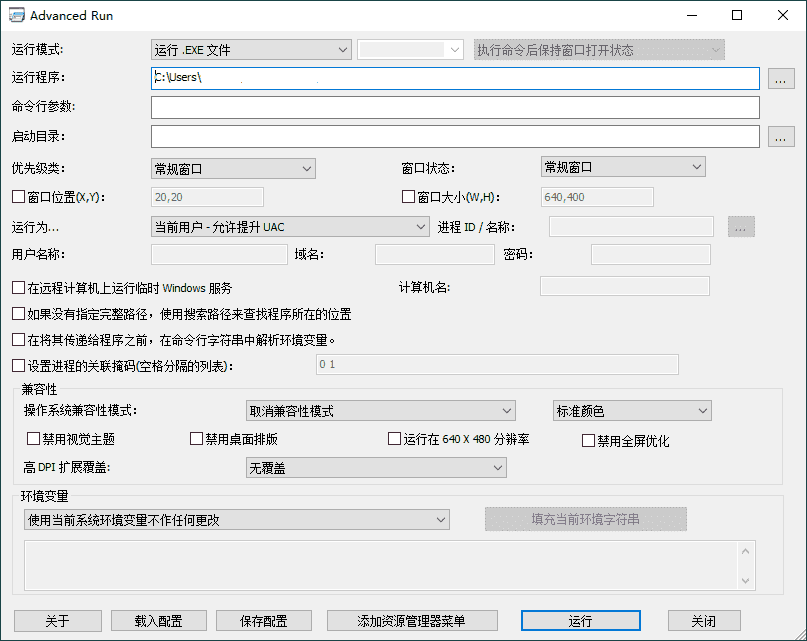Image resolution: width=807 pixels, height=641 pixels.
Task: Open the 高 DPI 扩展覆盖 dropdown
Action: tap(376, 468)
